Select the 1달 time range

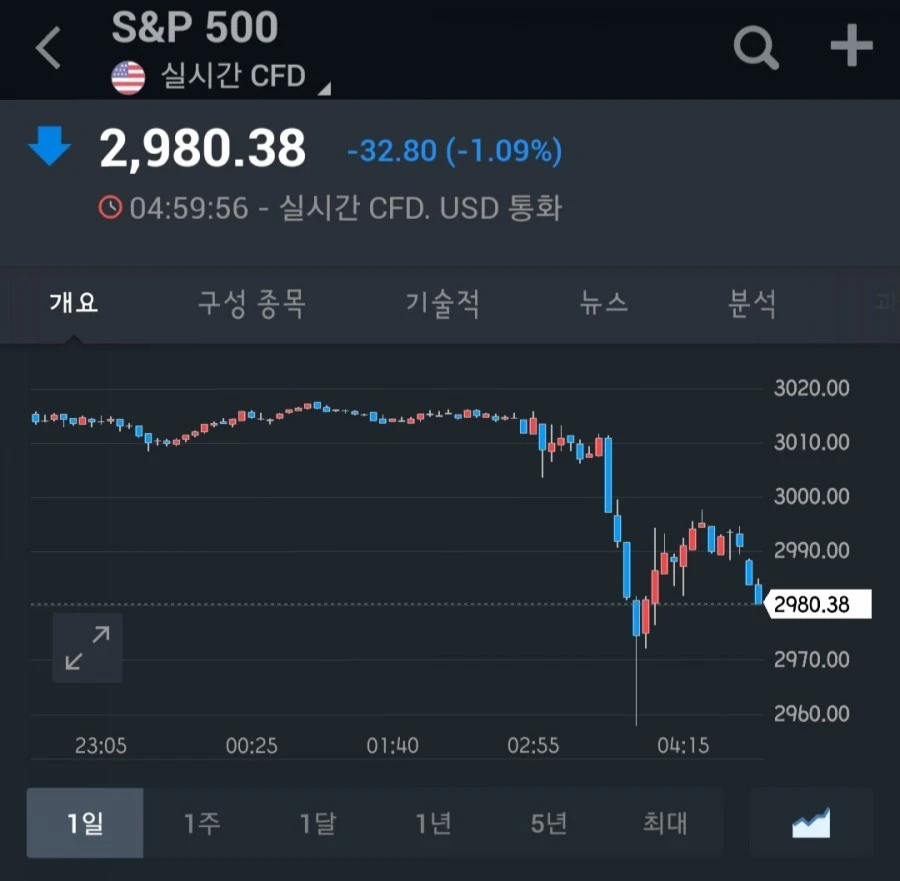click(317, 822)
